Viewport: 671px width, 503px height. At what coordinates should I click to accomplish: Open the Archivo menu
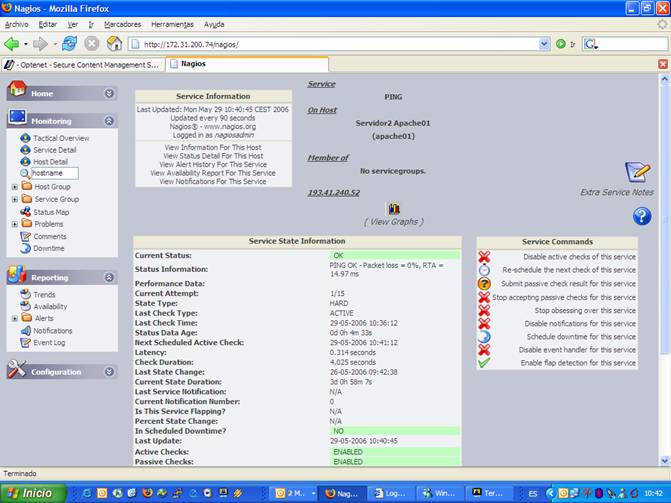pos(17,24)
